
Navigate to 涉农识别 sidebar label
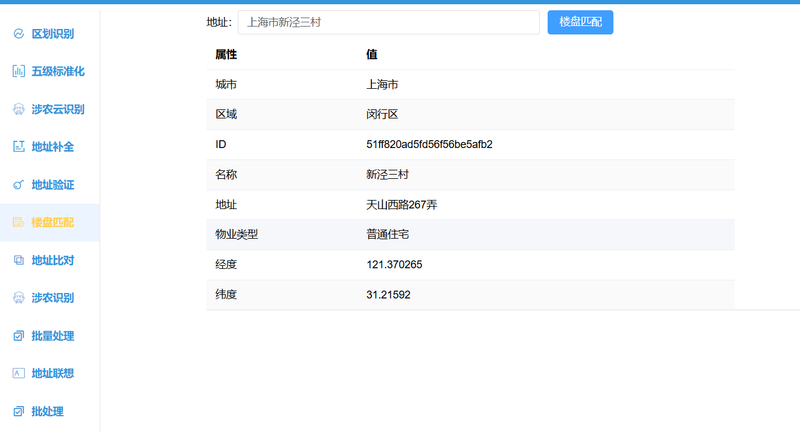click(53, 297)
